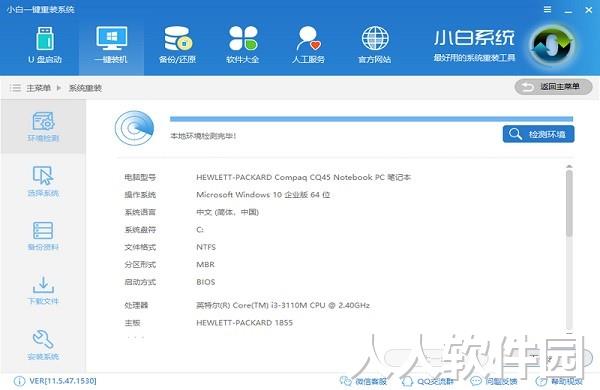Open 问题反馈 link
Image resolution: width=600 pixels, height=390 pixels.
494,381
